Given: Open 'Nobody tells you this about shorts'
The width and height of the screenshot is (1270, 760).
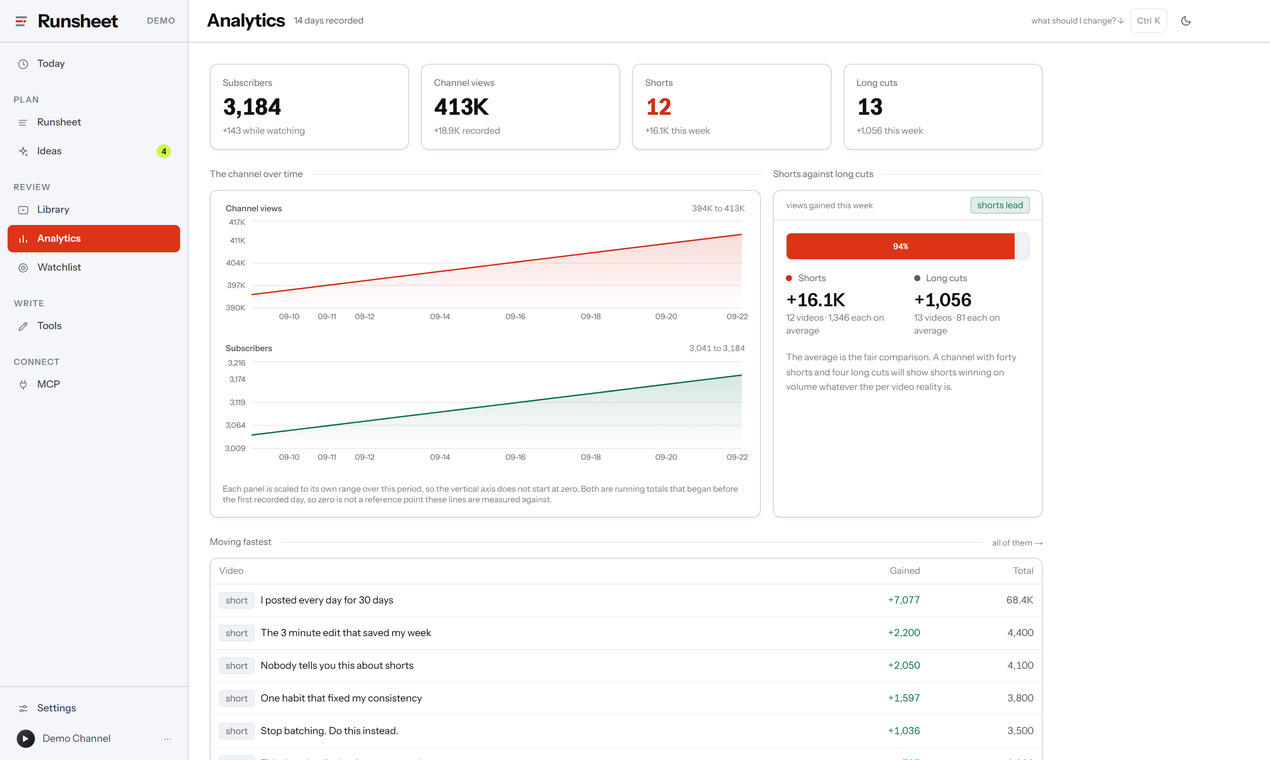Looking at the screenshot, I should 337,666.
